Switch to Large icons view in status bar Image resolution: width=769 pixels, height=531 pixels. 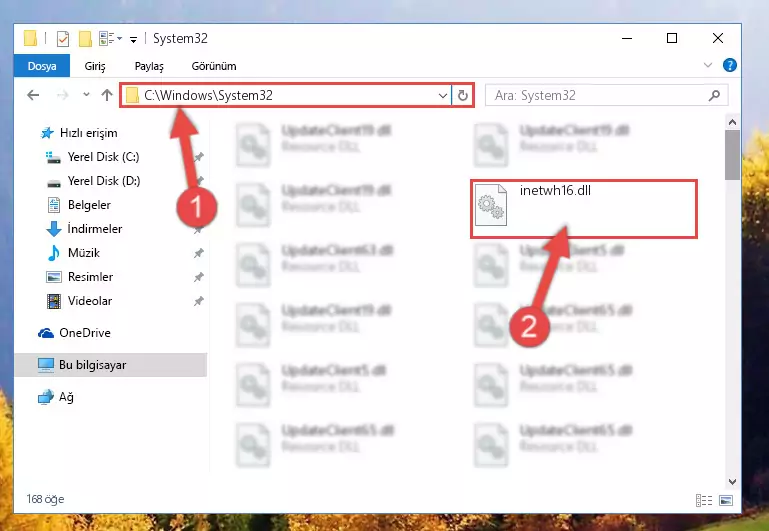[726, 500]
